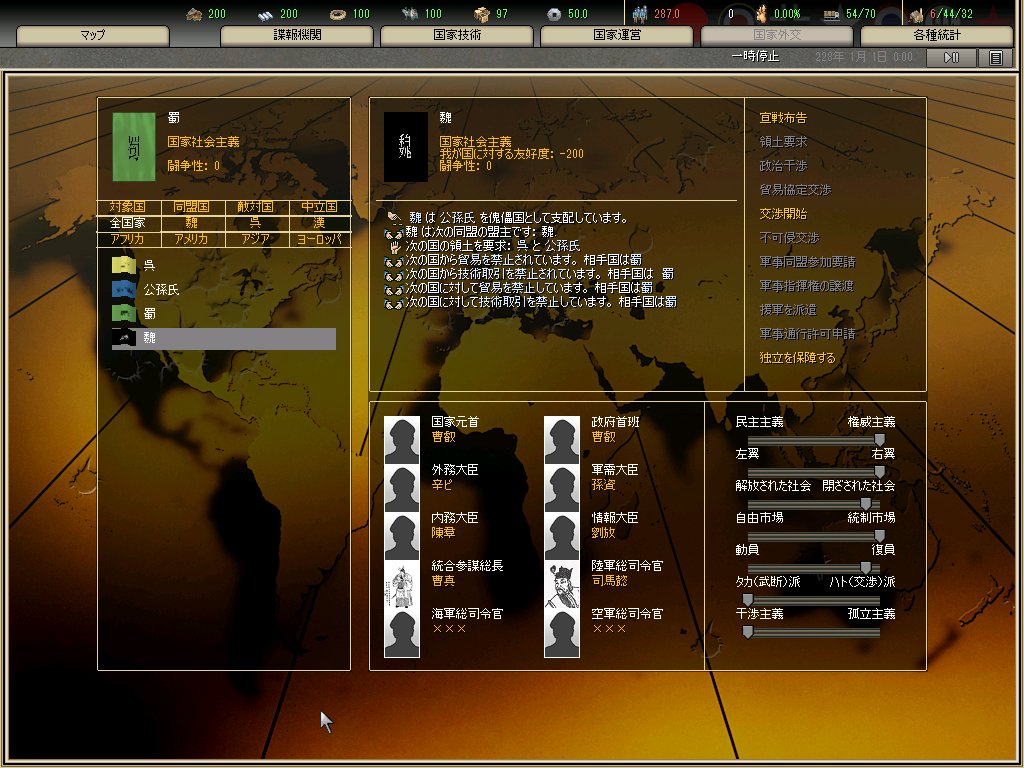Click the large black 魏 flag
This screenshot has height=768, width=1024.
point(406,146)
